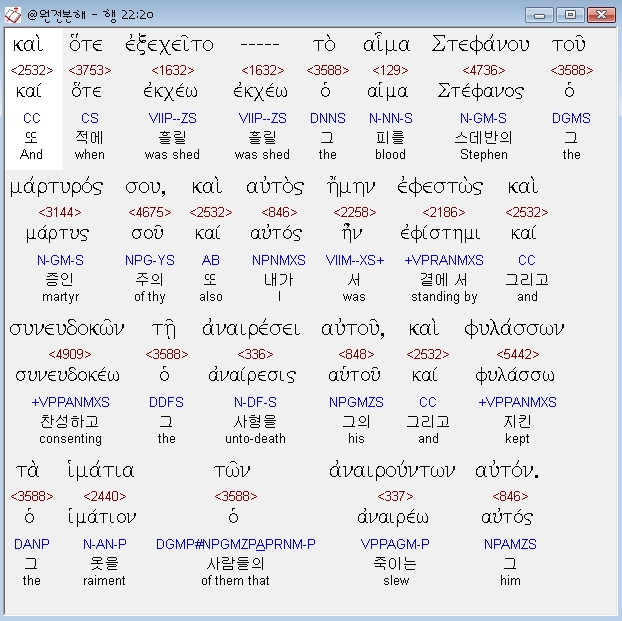Click the parsing code VIIM--XS+
The image size is (622, 621).
pos(355,260)
